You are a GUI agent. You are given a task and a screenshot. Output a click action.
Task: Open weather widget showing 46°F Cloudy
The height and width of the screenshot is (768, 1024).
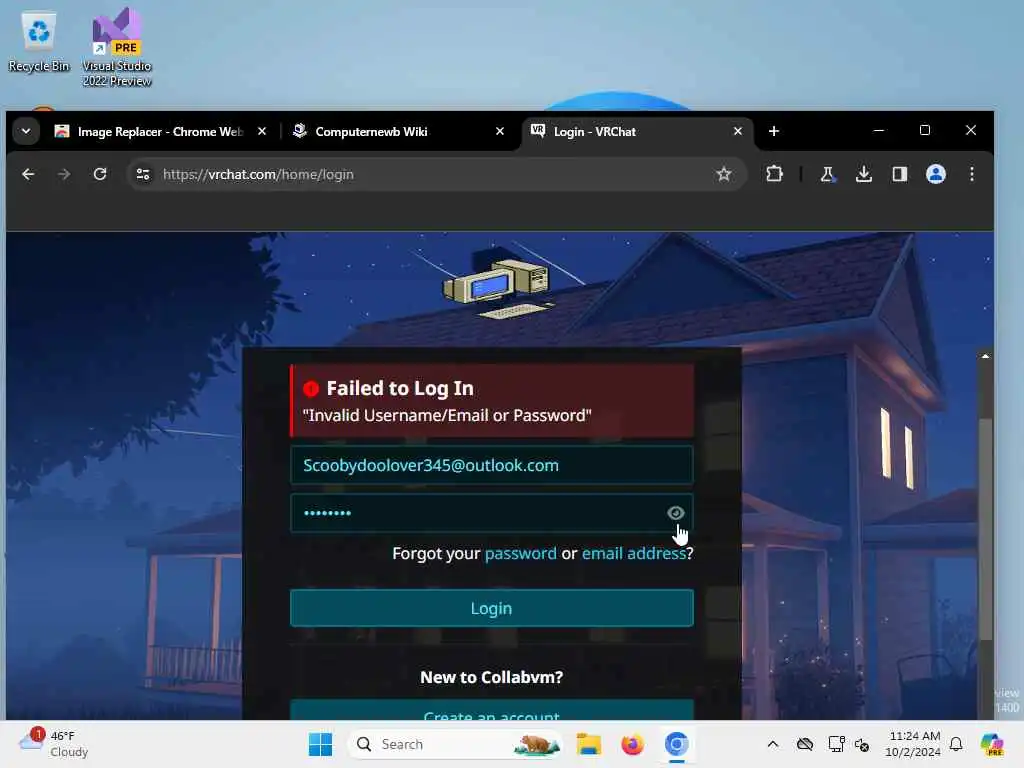[54, 744]
